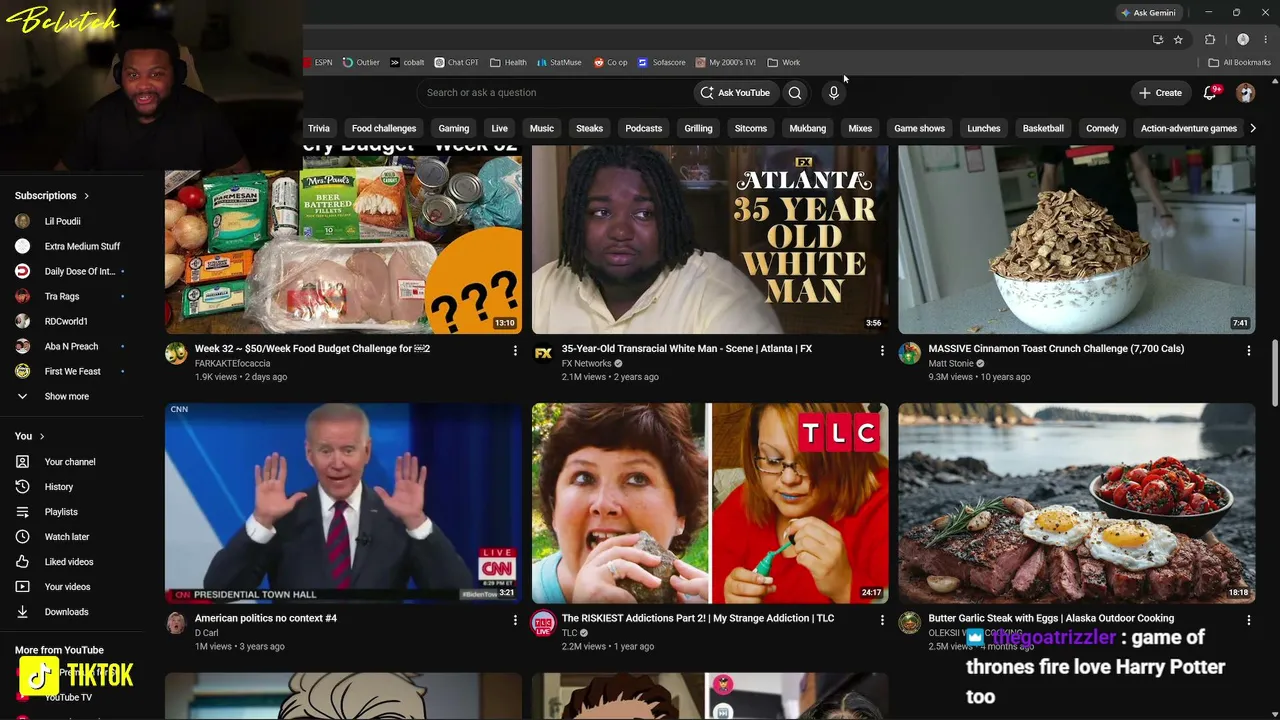1280x720 pixels.
Task: Open the YouTube account avatar menu
Action: click(x=1245, y=93)
